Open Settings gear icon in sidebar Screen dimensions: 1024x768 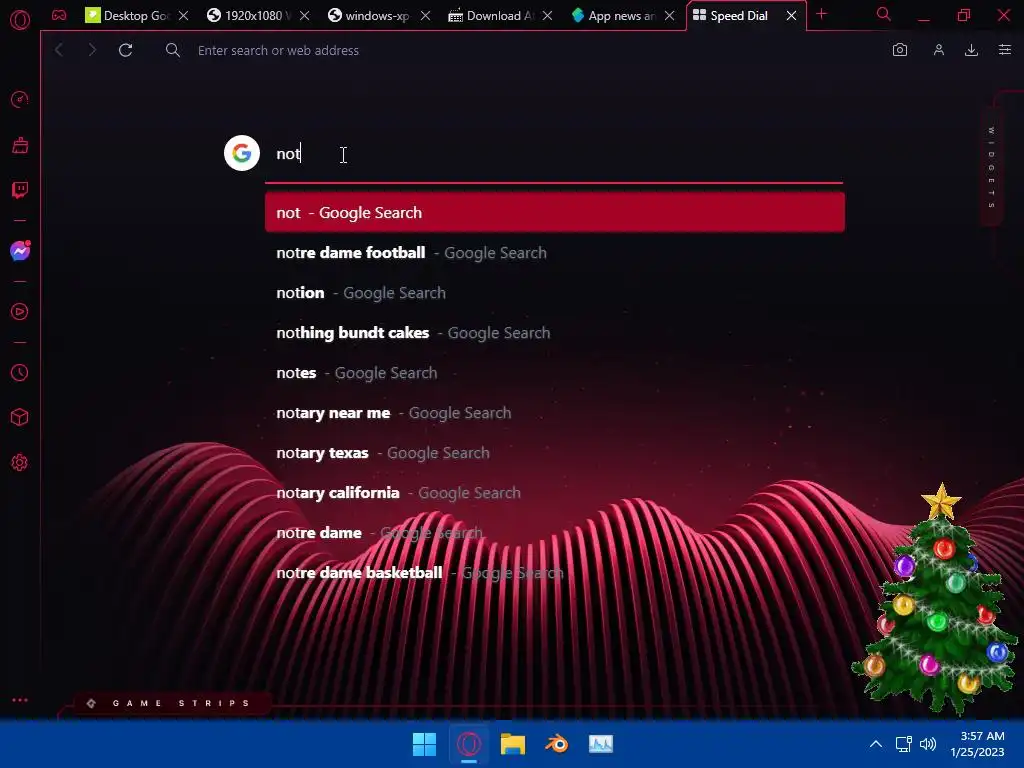coord(20,462)
